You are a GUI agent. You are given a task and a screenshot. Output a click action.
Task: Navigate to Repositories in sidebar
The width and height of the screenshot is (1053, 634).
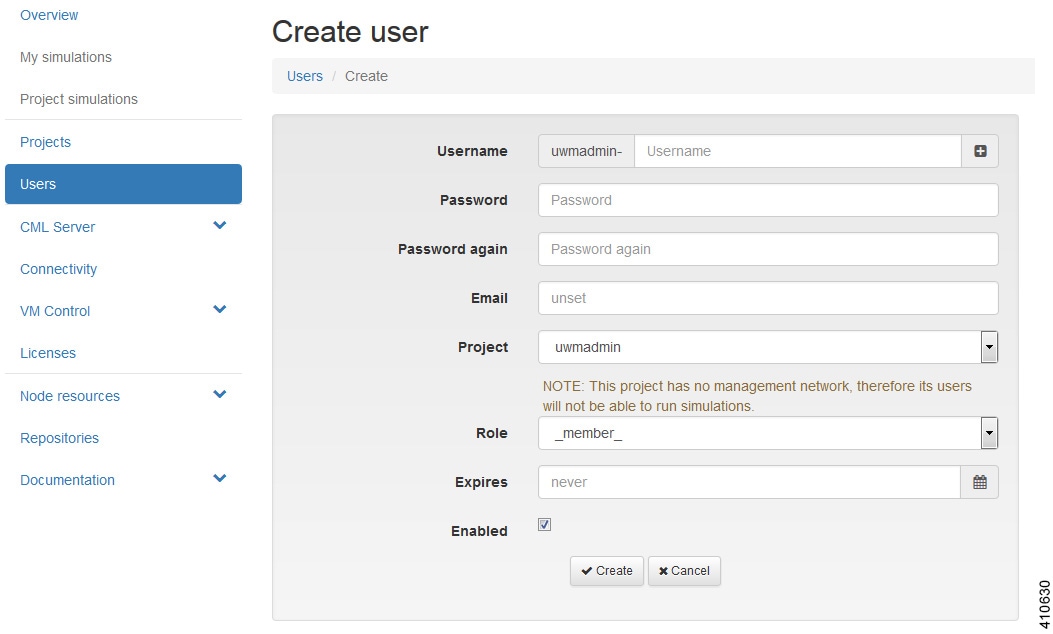point(60,438)
